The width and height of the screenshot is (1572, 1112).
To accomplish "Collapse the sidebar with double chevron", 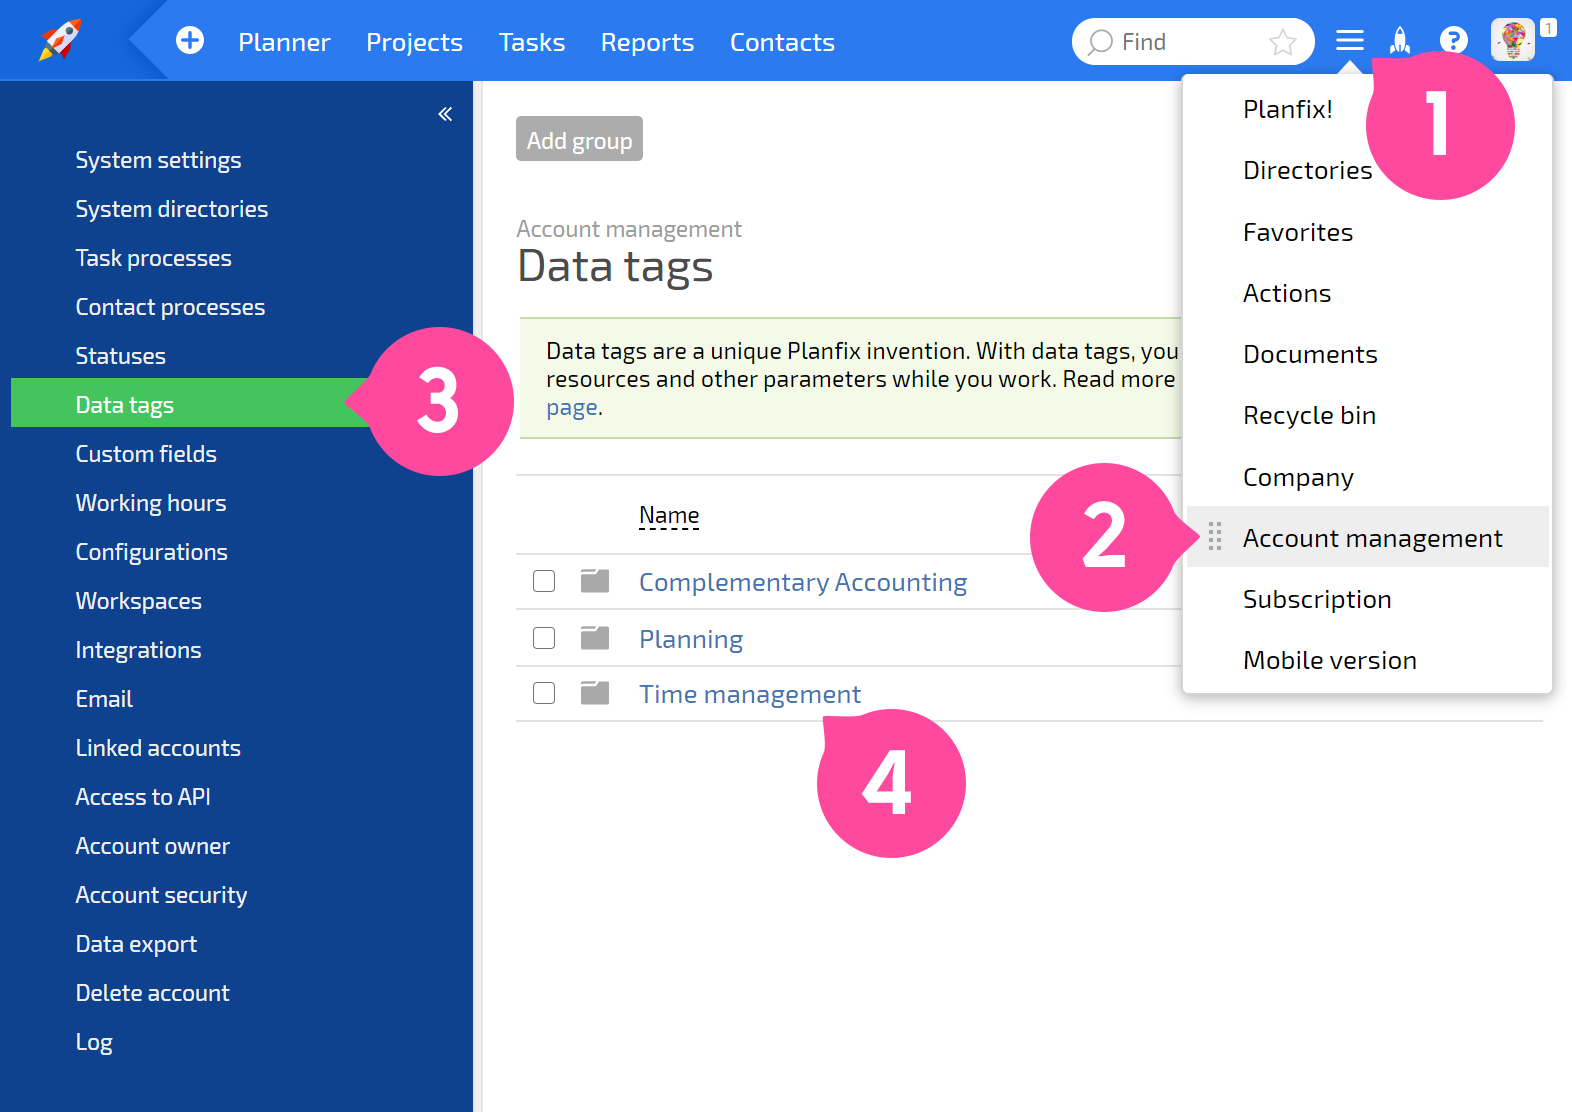I will pyautogui.click(x=445, y=114).
